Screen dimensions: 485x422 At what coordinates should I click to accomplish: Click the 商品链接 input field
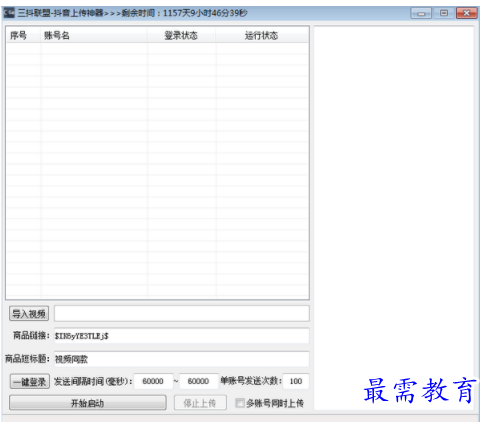(x=182, y=336)
